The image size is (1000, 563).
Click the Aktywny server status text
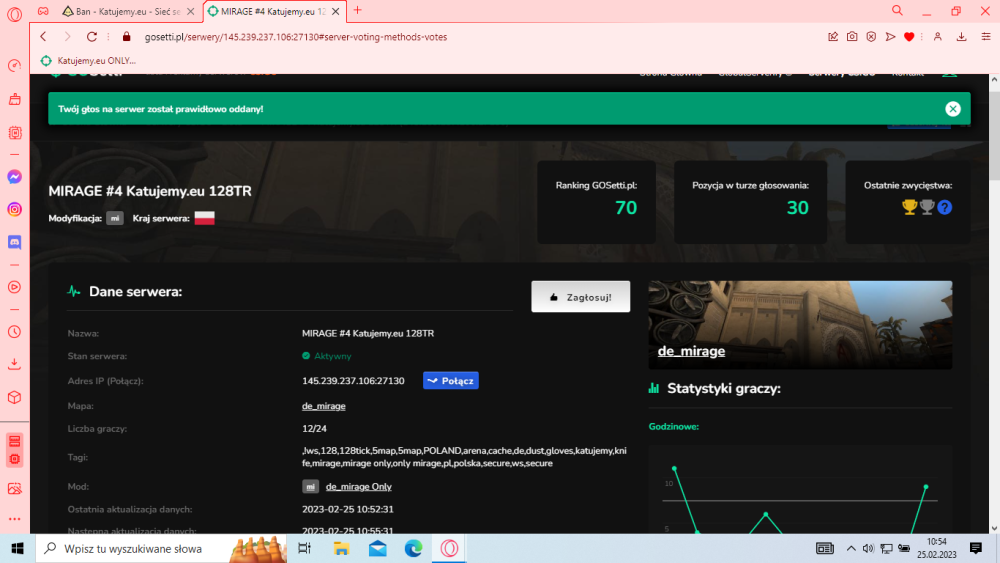[x=332, y=356]
